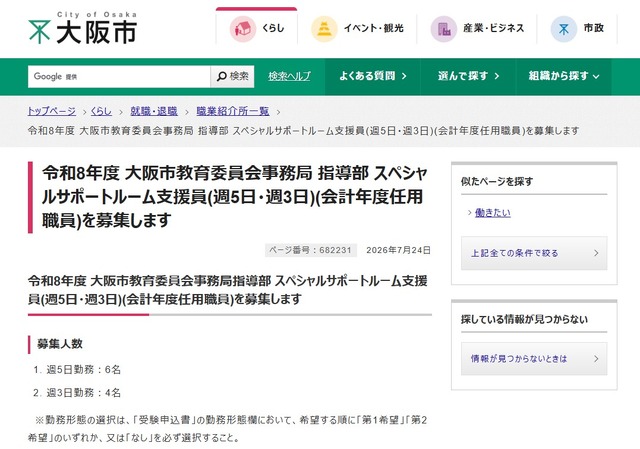
Task: Click the down arrow beside 組織から探す
Action: tap(596, 76)
